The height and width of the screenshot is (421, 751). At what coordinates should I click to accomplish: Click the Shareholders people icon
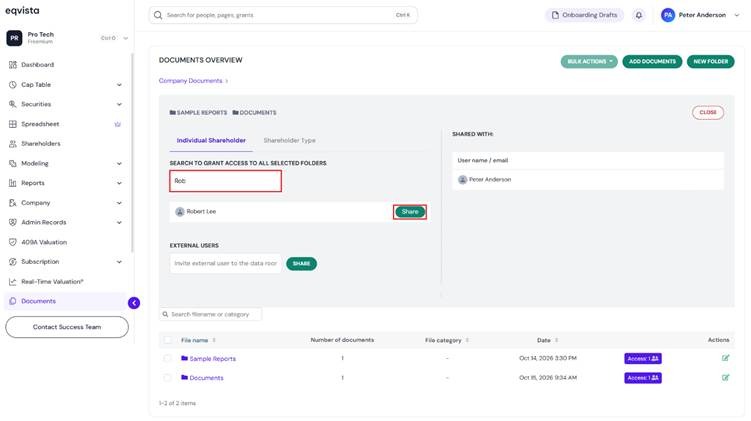click(13, 144)
